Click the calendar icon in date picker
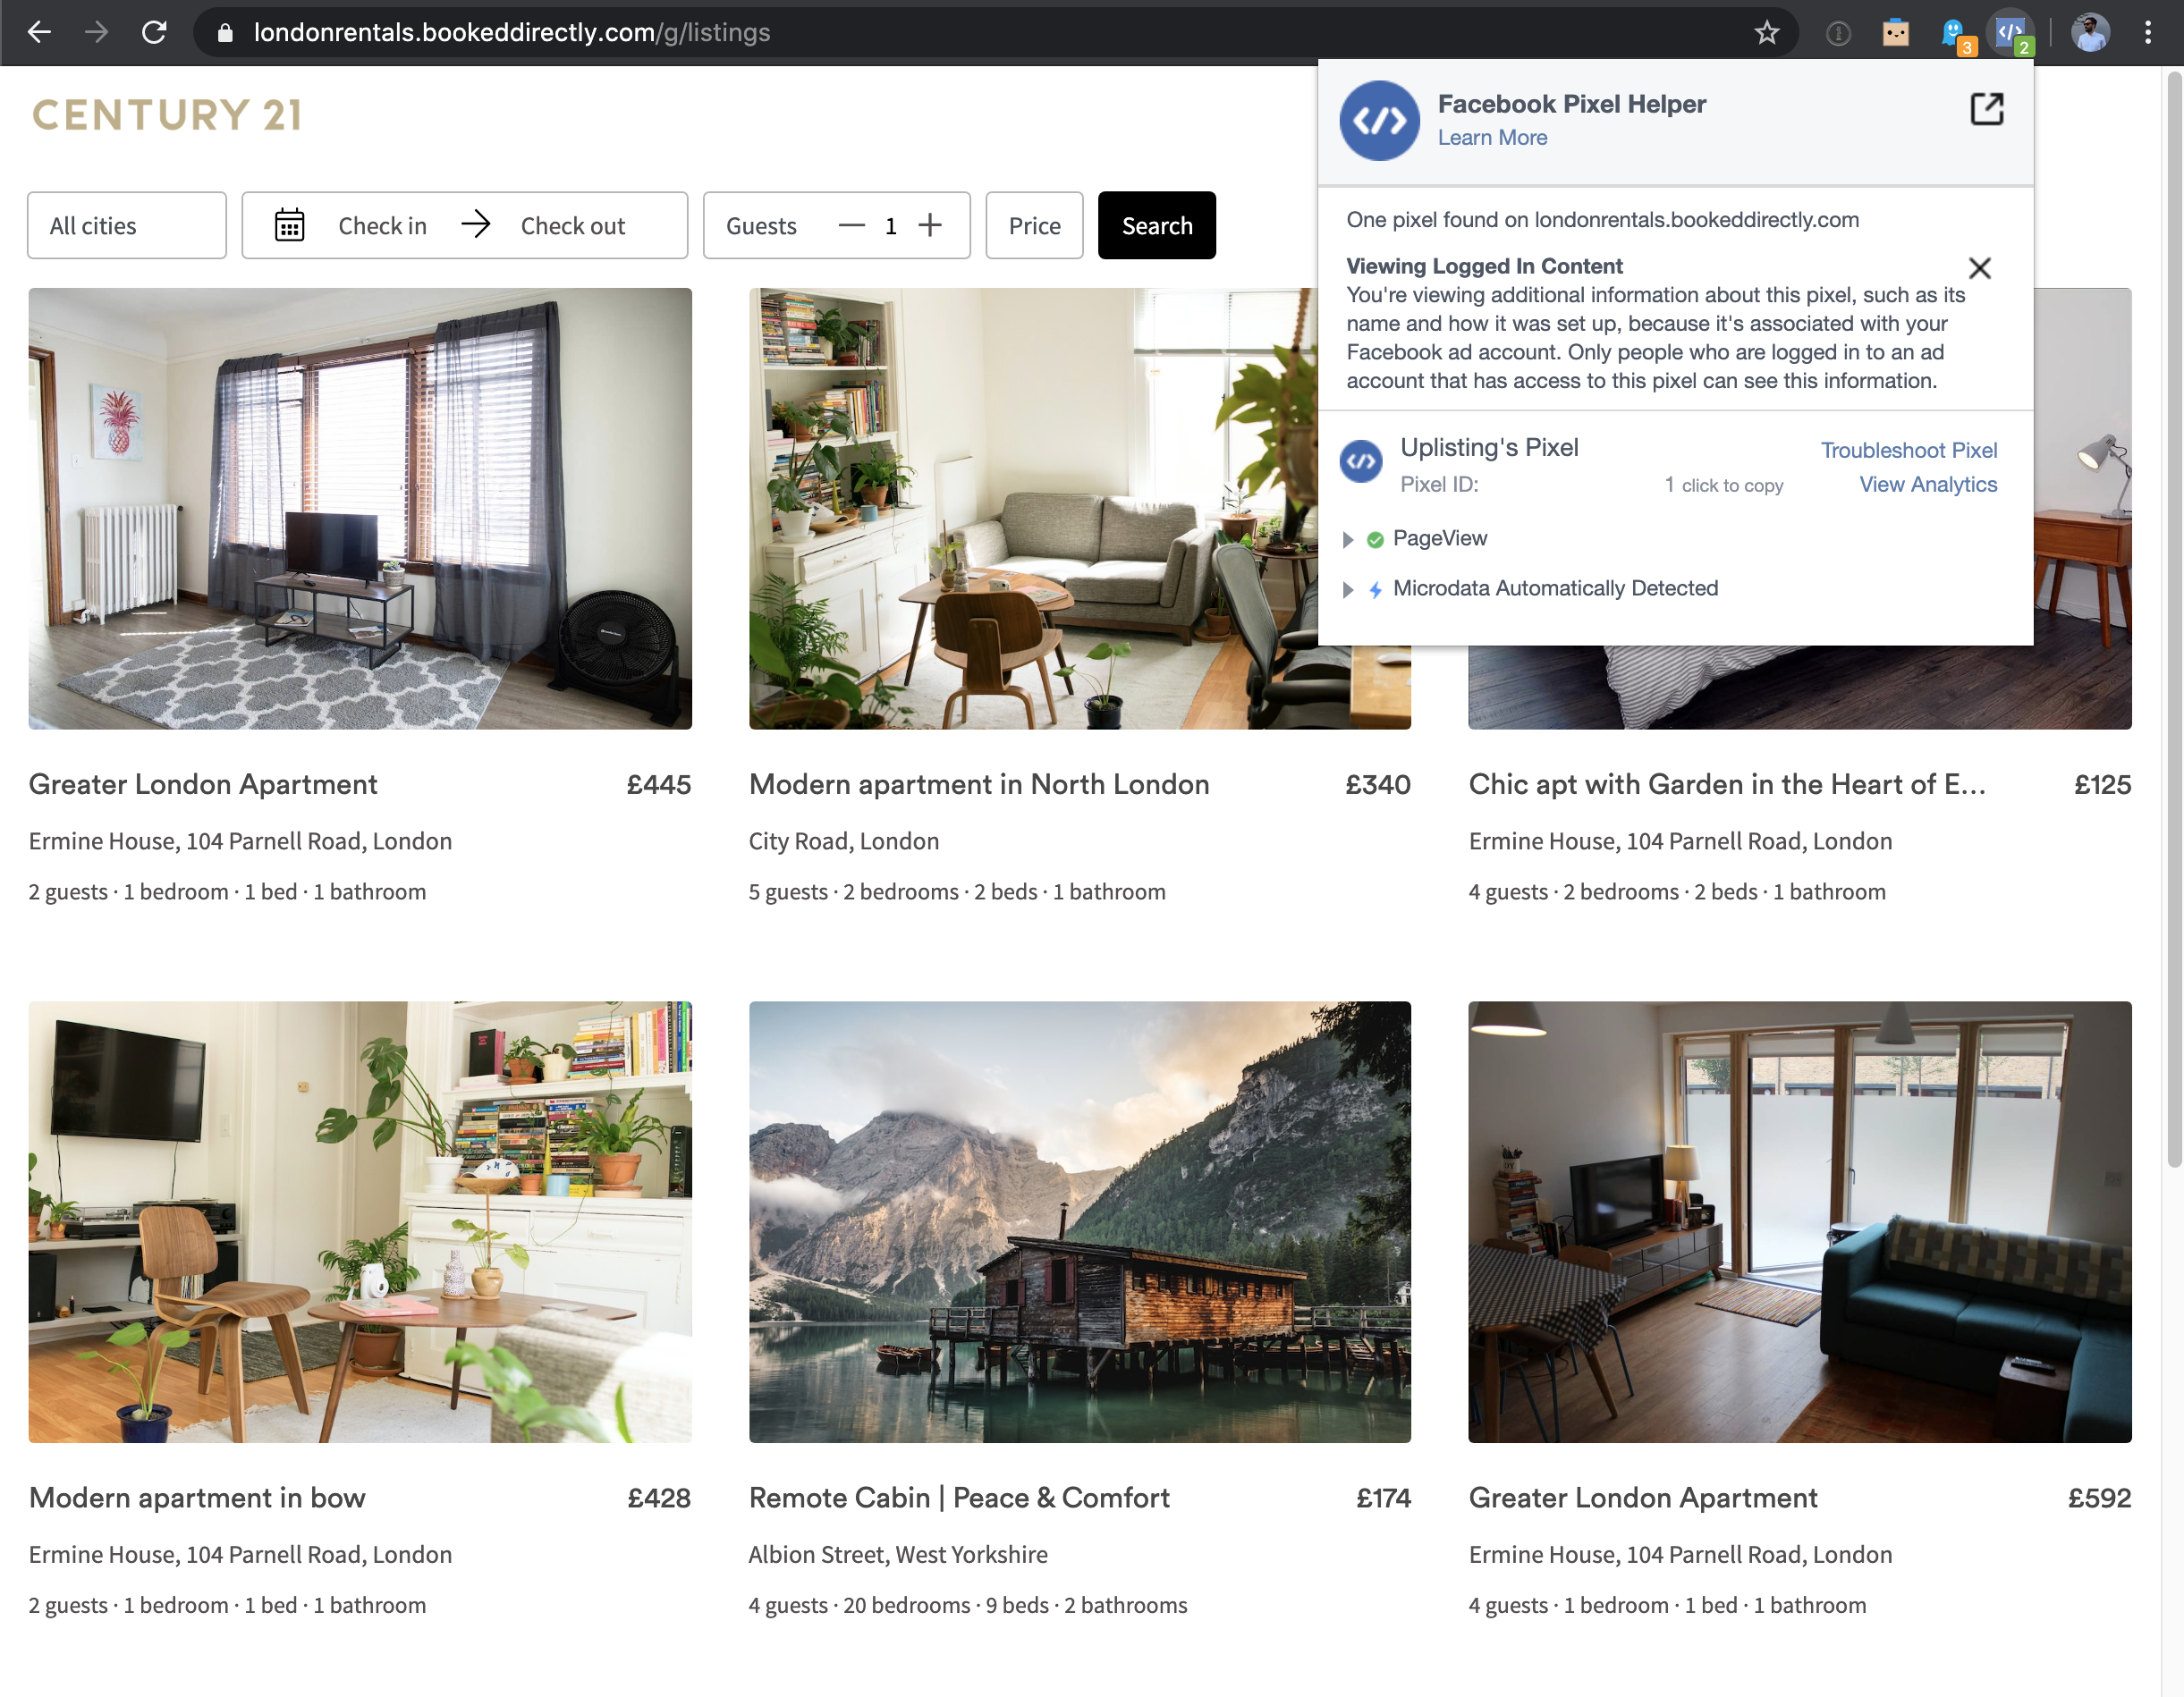 (x=290, y=225)
